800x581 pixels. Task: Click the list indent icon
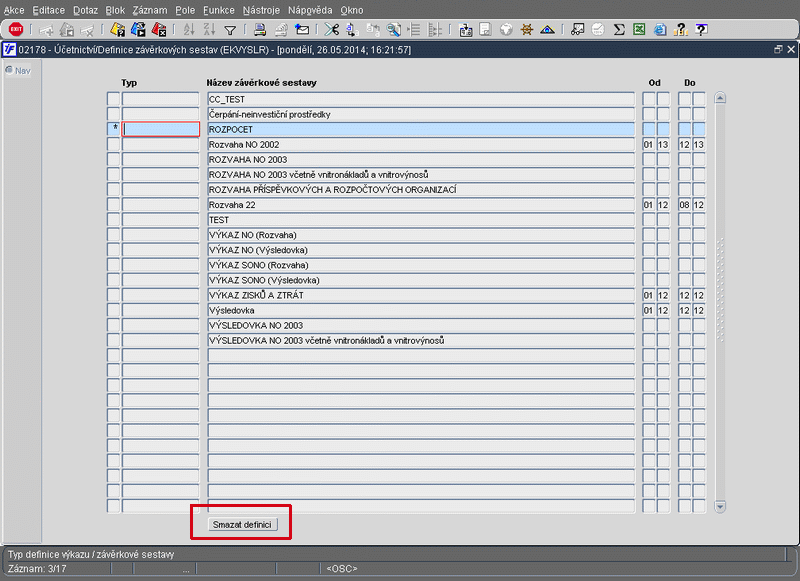[414, 30]
